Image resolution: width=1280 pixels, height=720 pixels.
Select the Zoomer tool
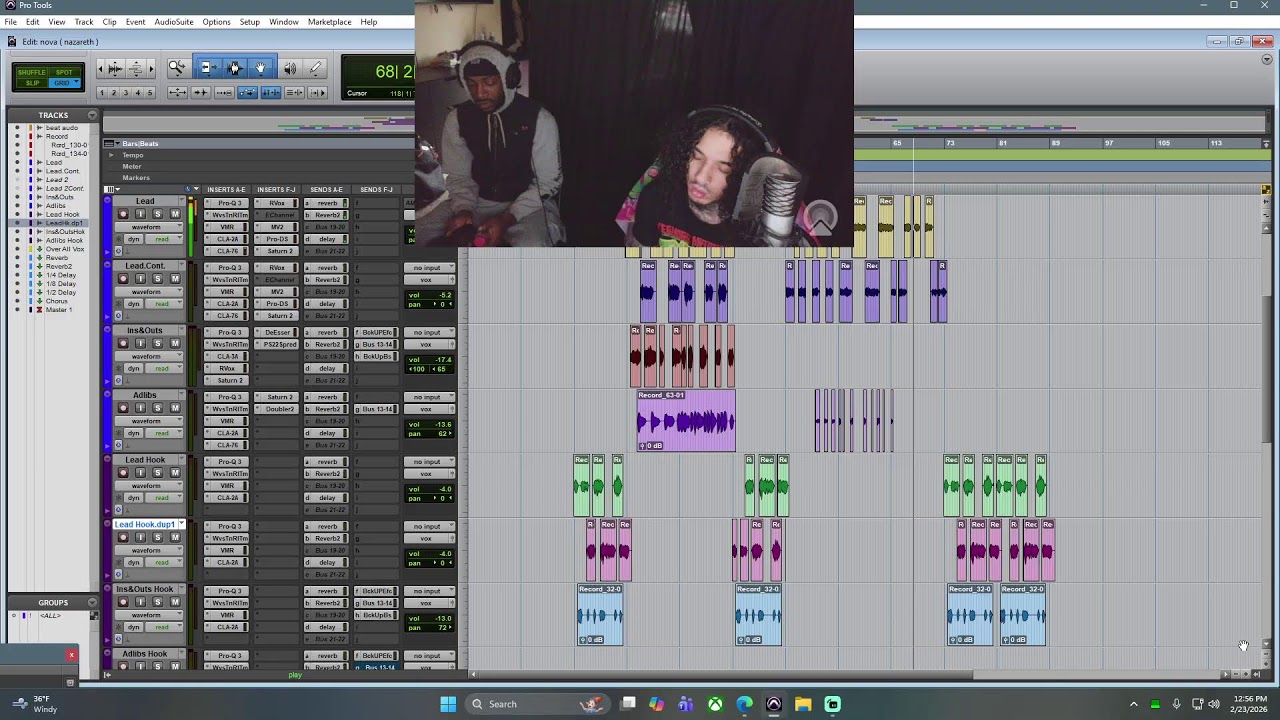click(x=177, y=68)
